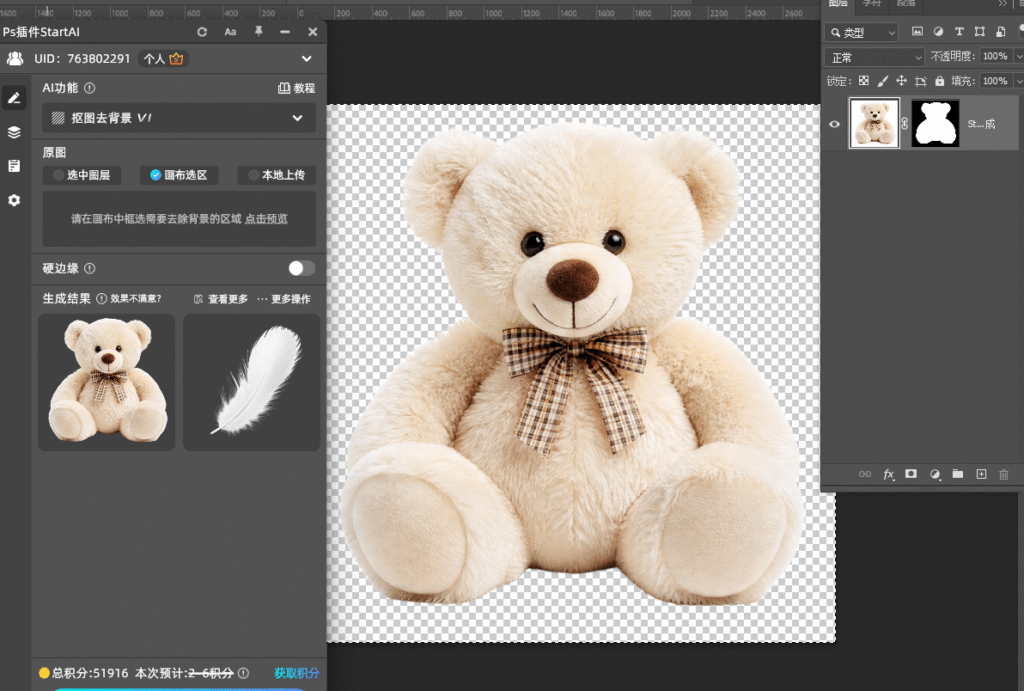Click the Aa font size icon

(x=231, y=32)
